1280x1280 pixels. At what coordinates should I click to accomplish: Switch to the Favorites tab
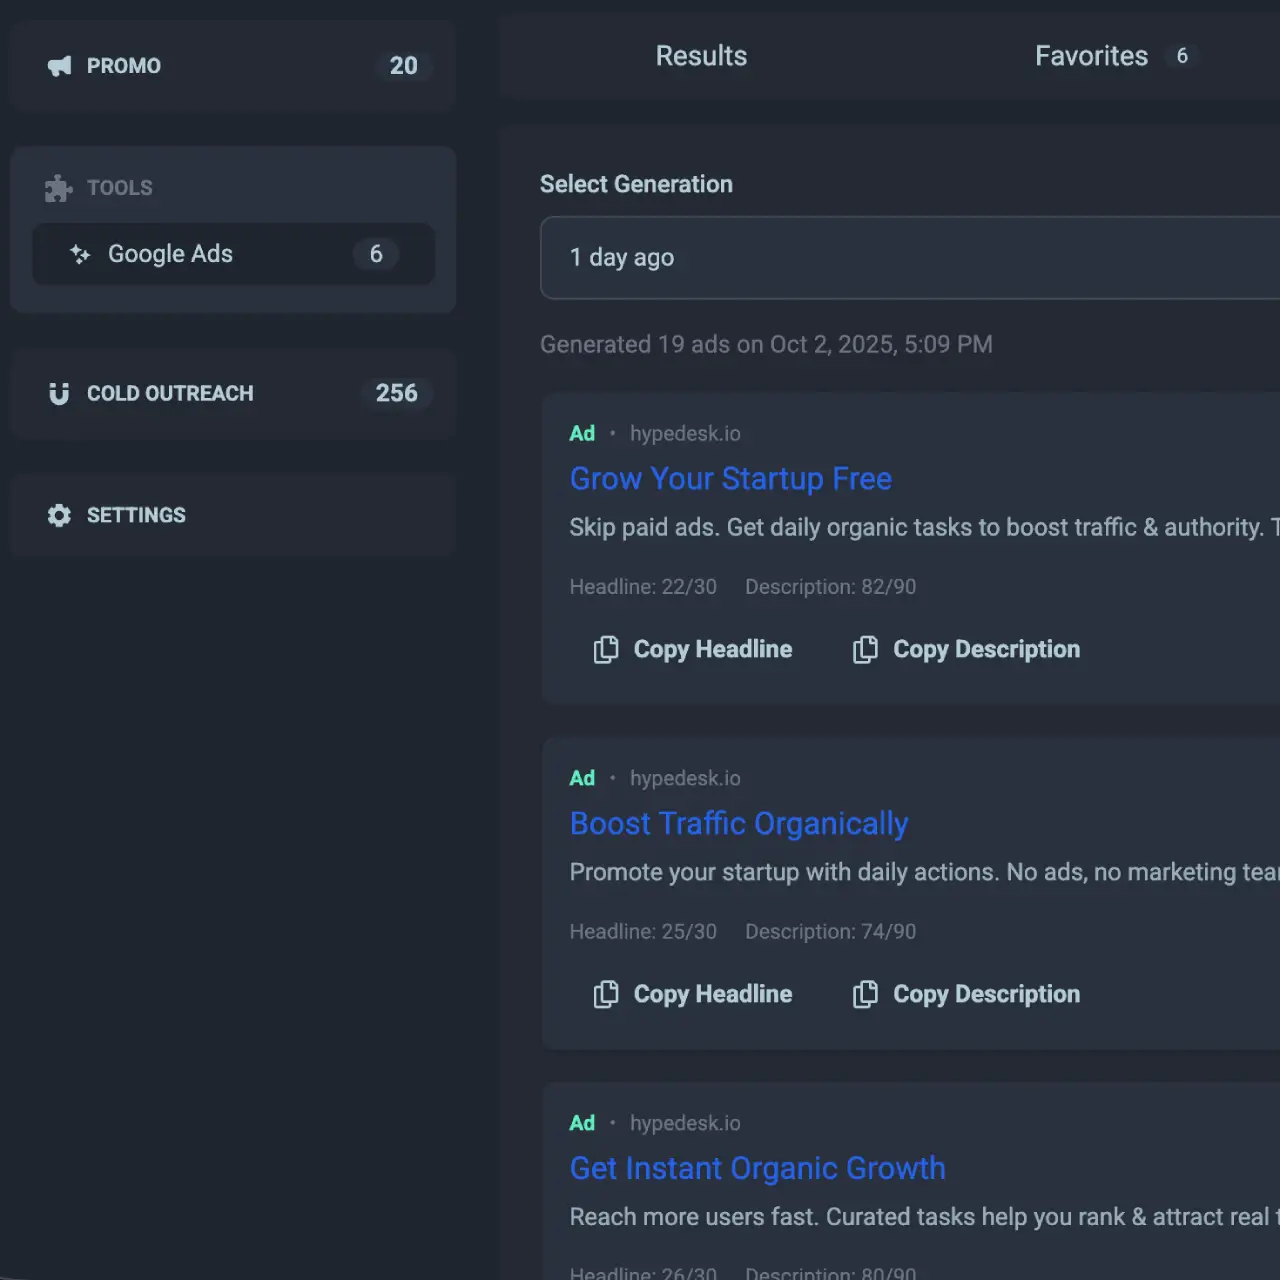coord(1091,56)
